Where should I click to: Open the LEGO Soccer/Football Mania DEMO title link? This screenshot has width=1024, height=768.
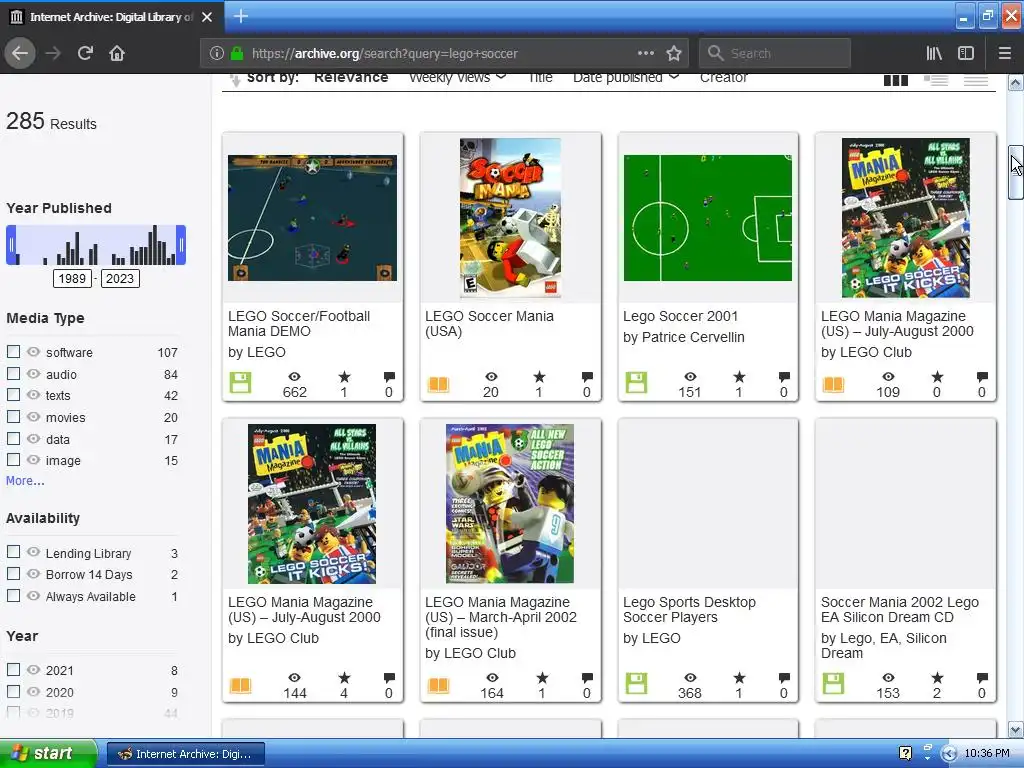[x=298, y=323]
